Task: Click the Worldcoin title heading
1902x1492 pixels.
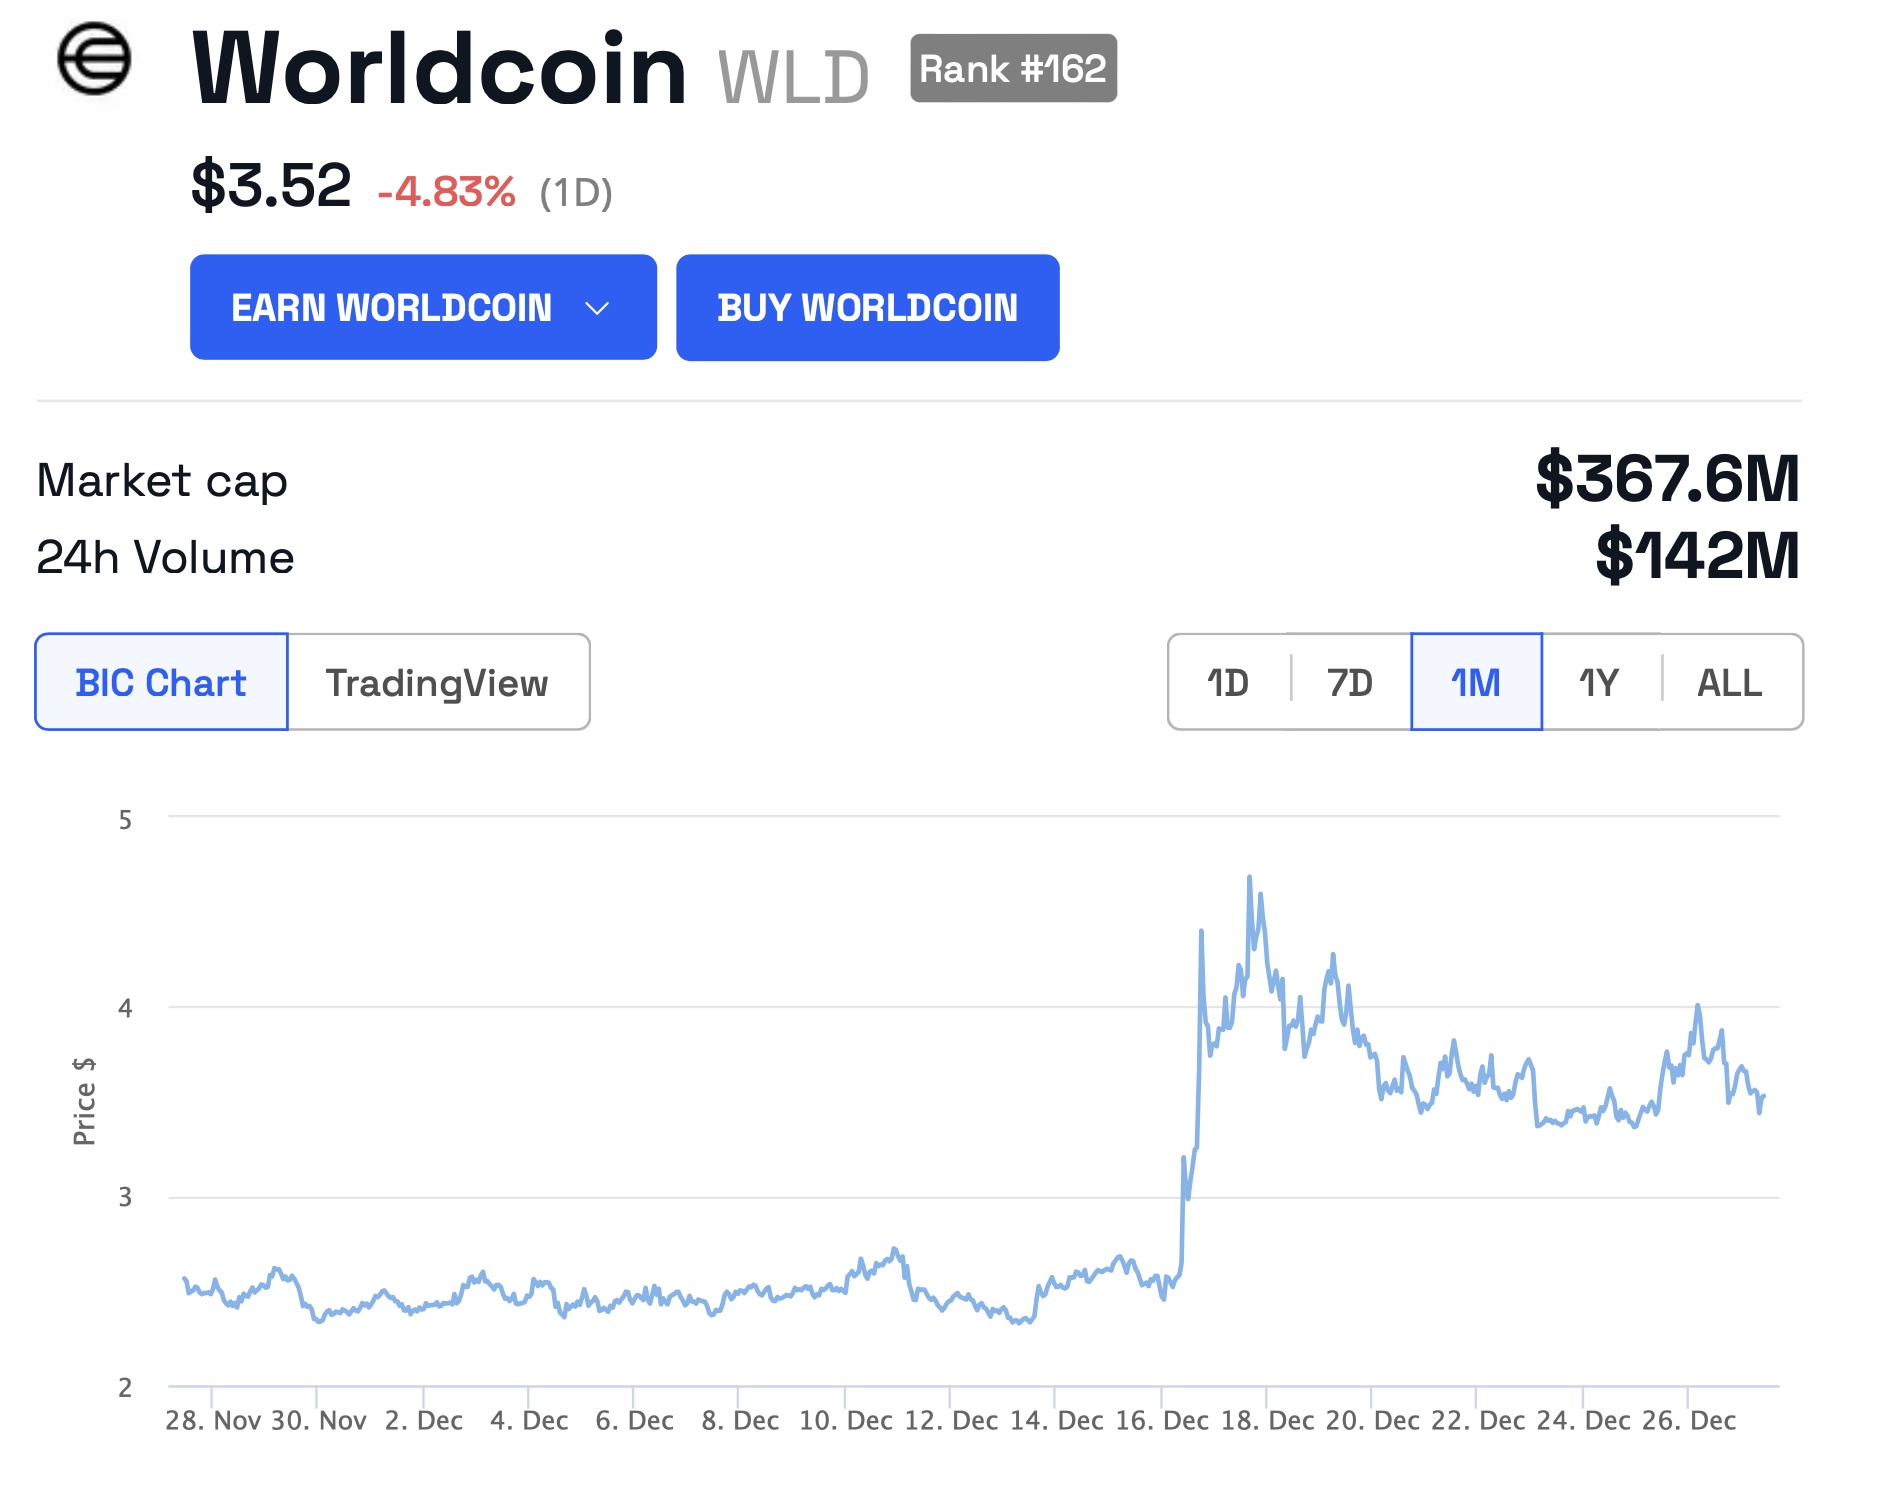Action: coord(439,69)
